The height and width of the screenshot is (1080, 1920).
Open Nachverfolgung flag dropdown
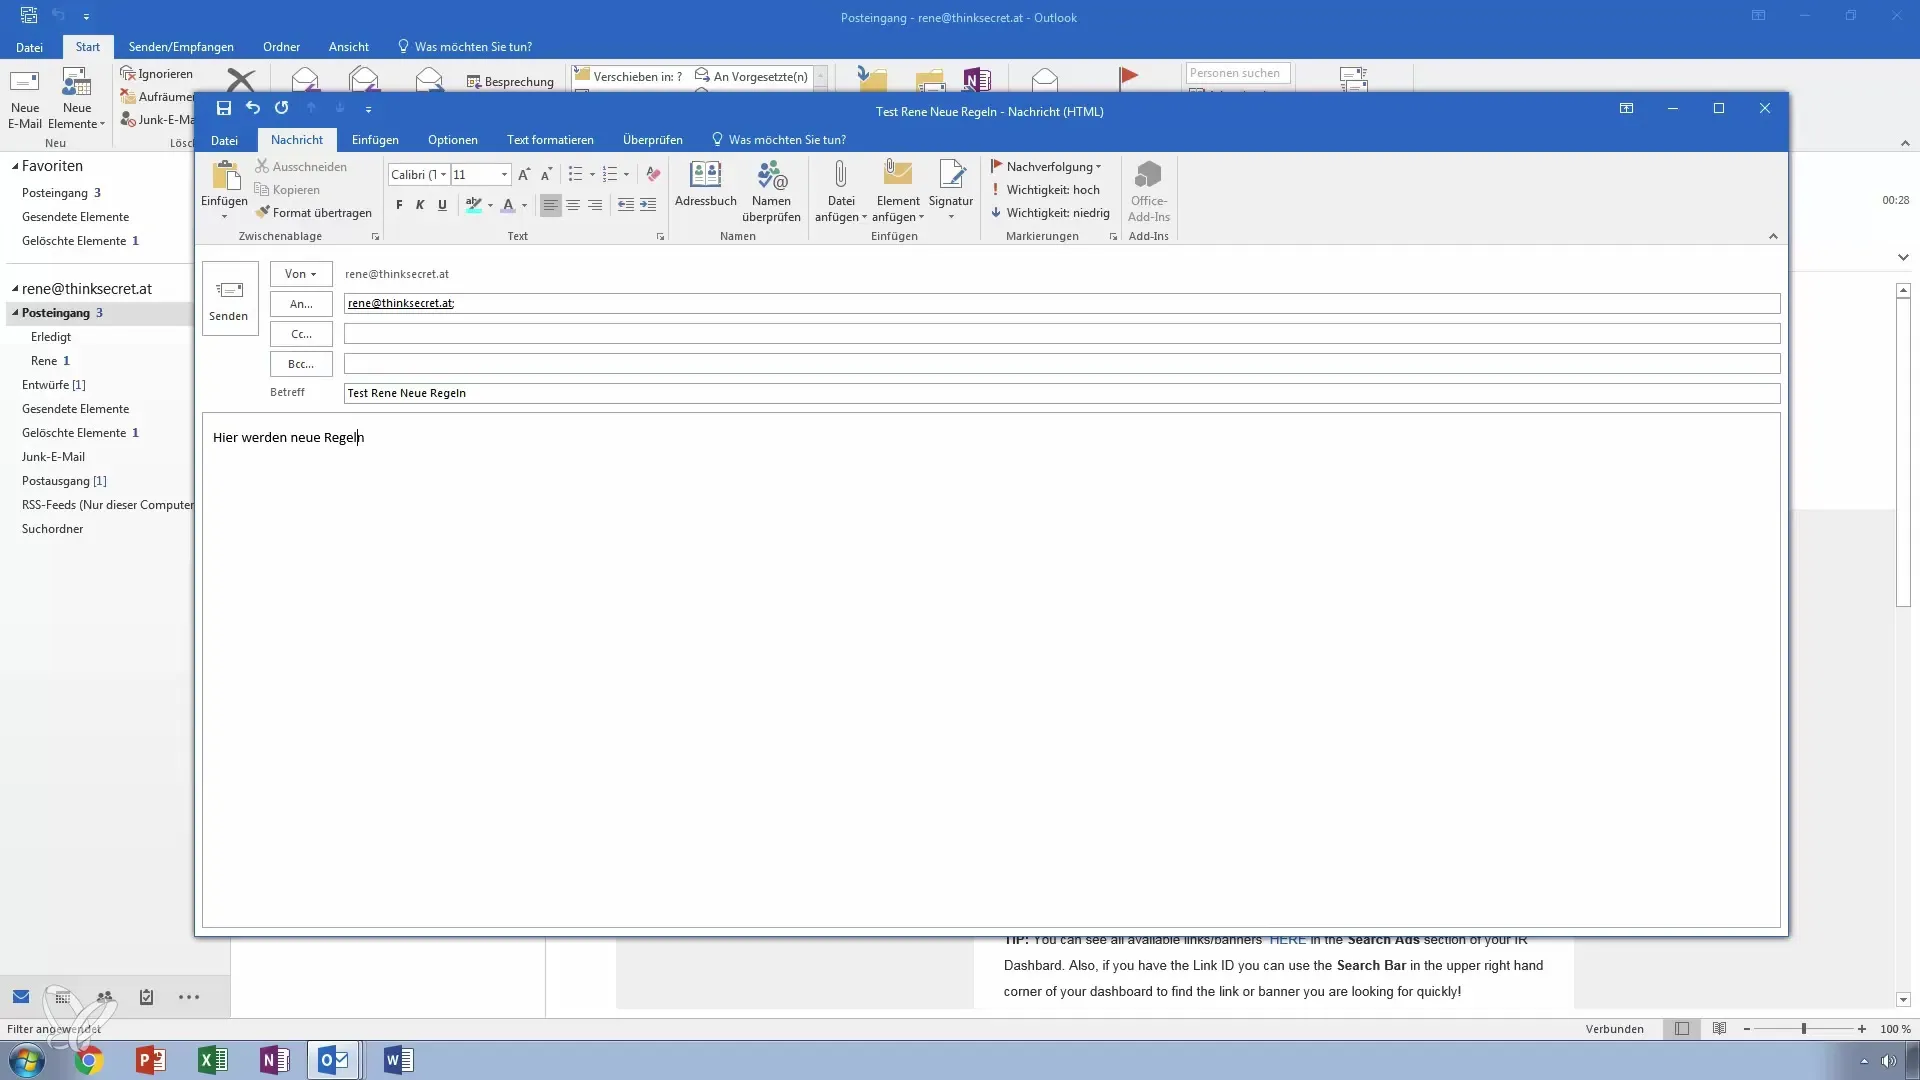coord(1046,167)
